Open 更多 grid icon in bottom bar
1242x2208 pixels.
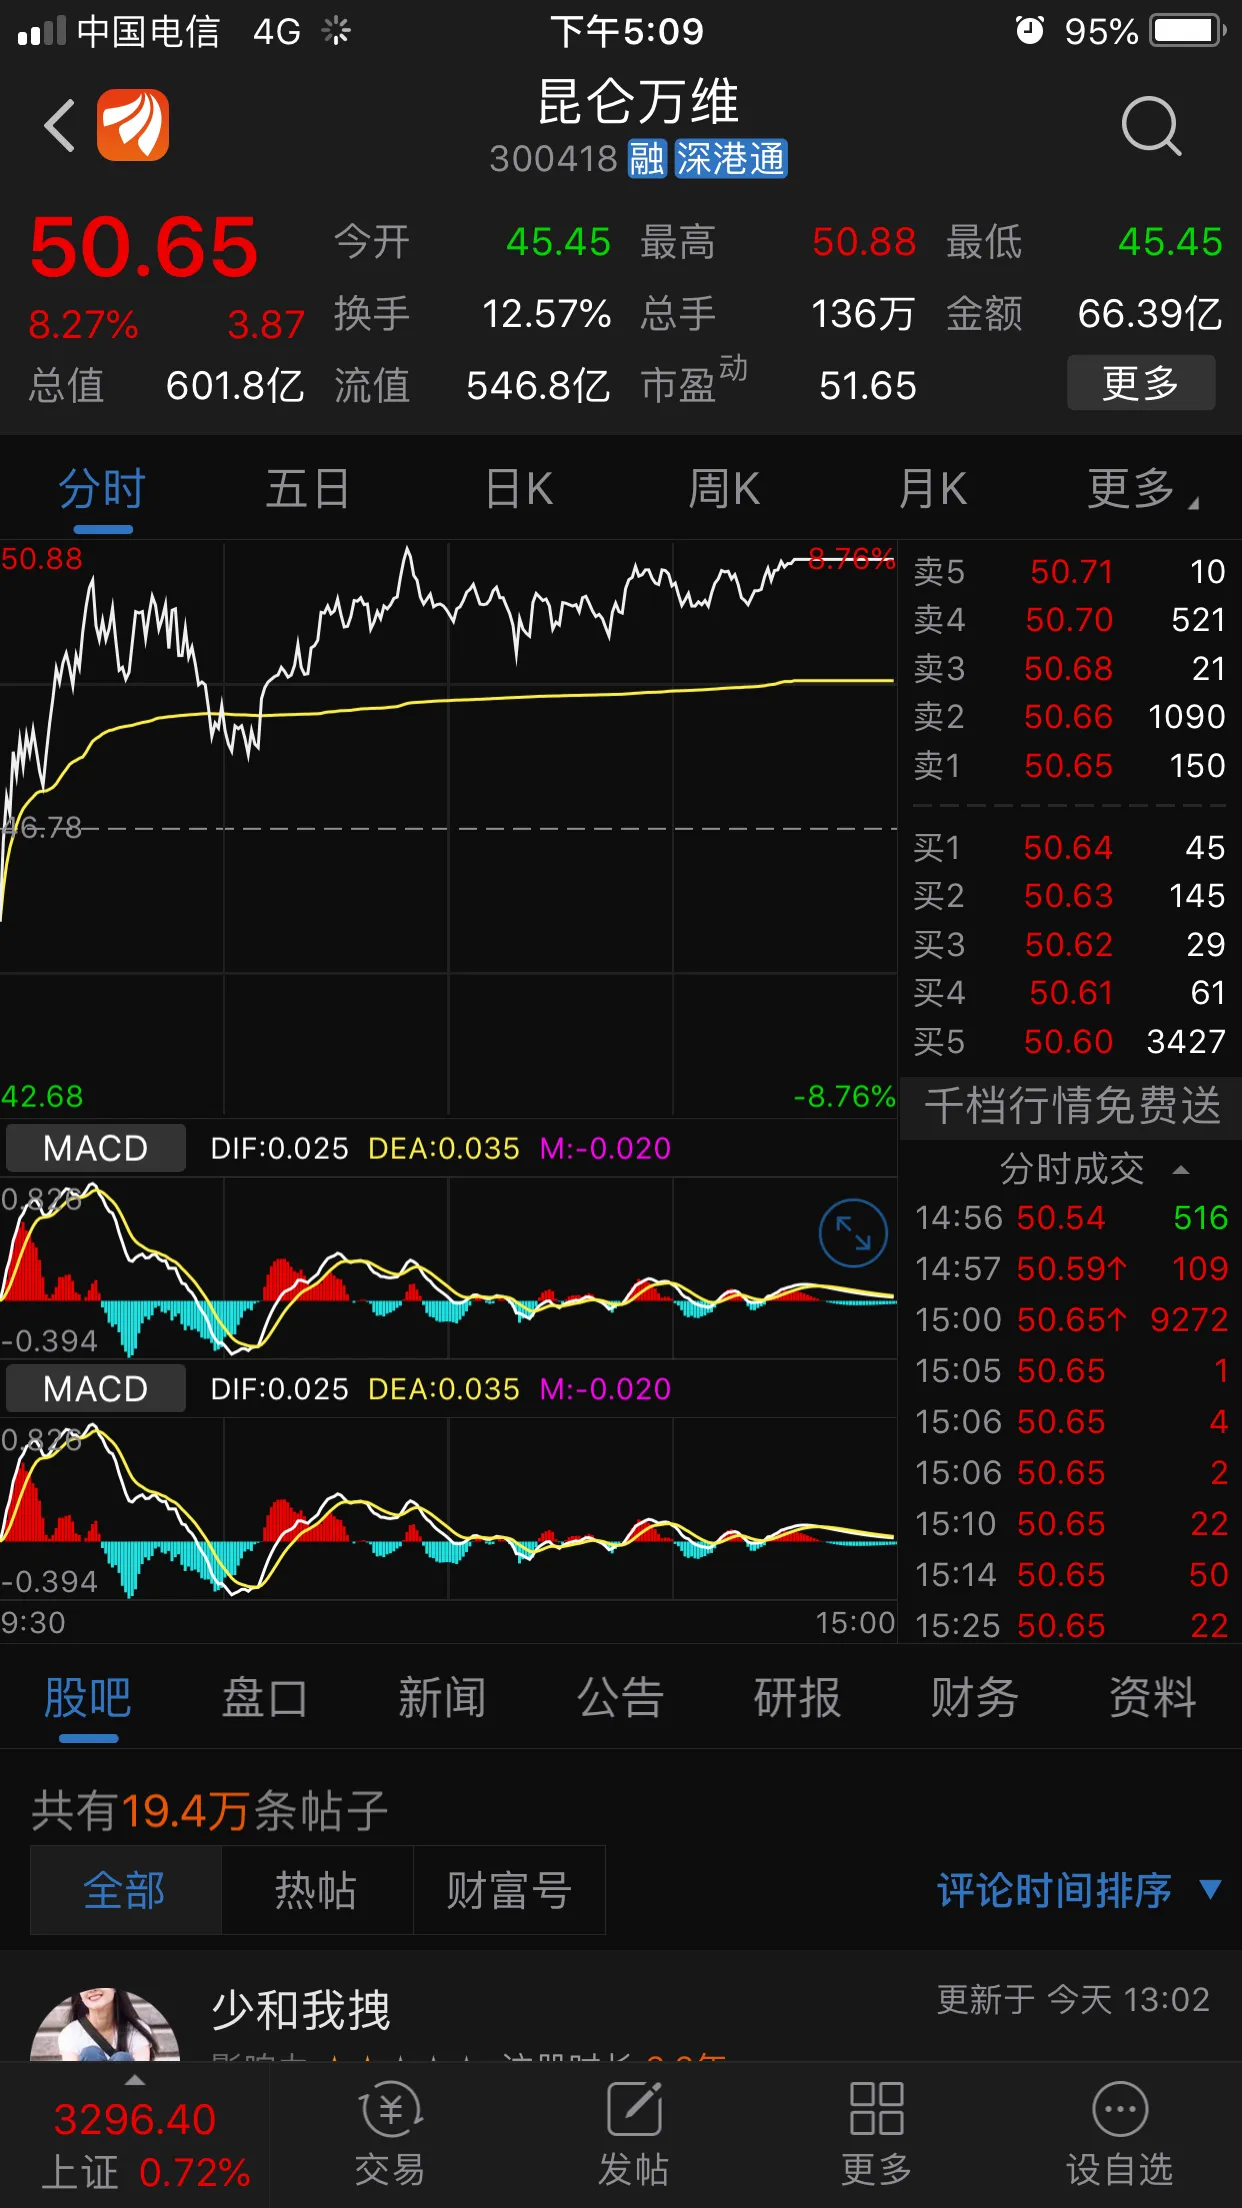[877, 2134]
